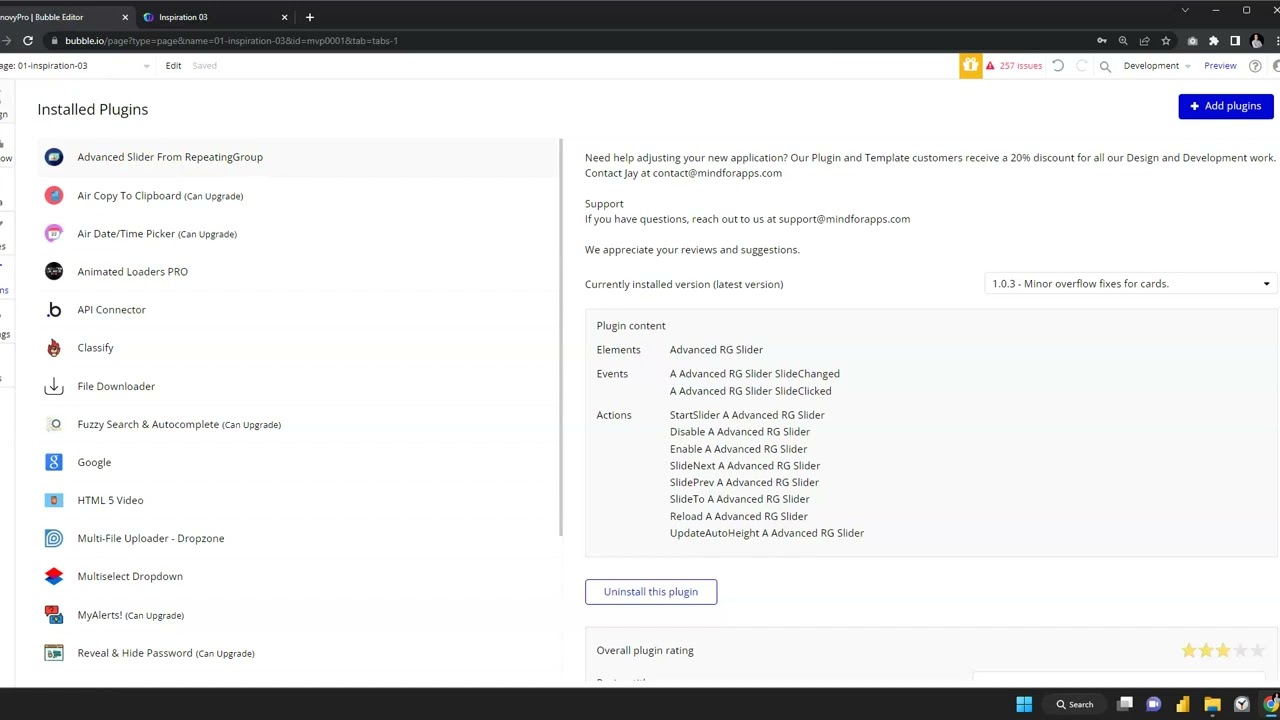Click the File Downloader plugin icon
1280x720 pixels.
pyautogui.click(x=54, y=386)
